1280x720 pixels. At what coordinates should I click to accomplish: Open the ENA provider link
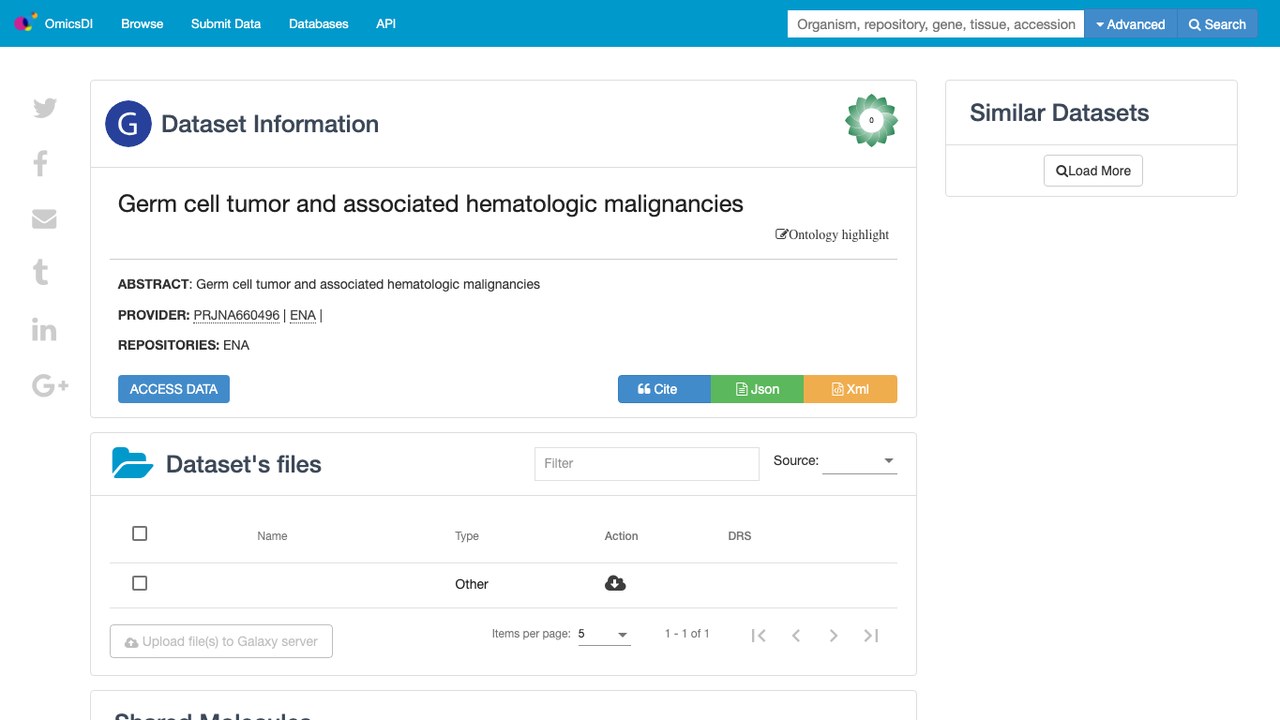point(303,315)
